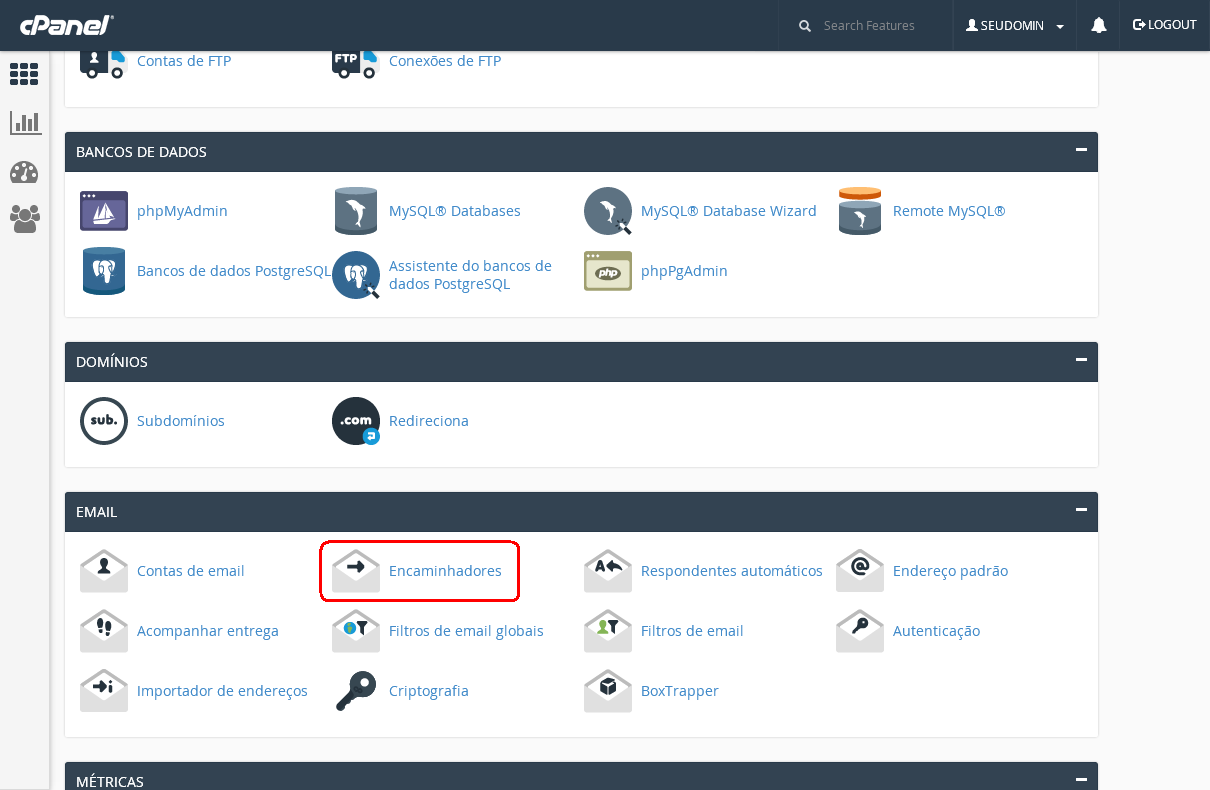
Task: Click the cPanel logo
Action: 67,24
